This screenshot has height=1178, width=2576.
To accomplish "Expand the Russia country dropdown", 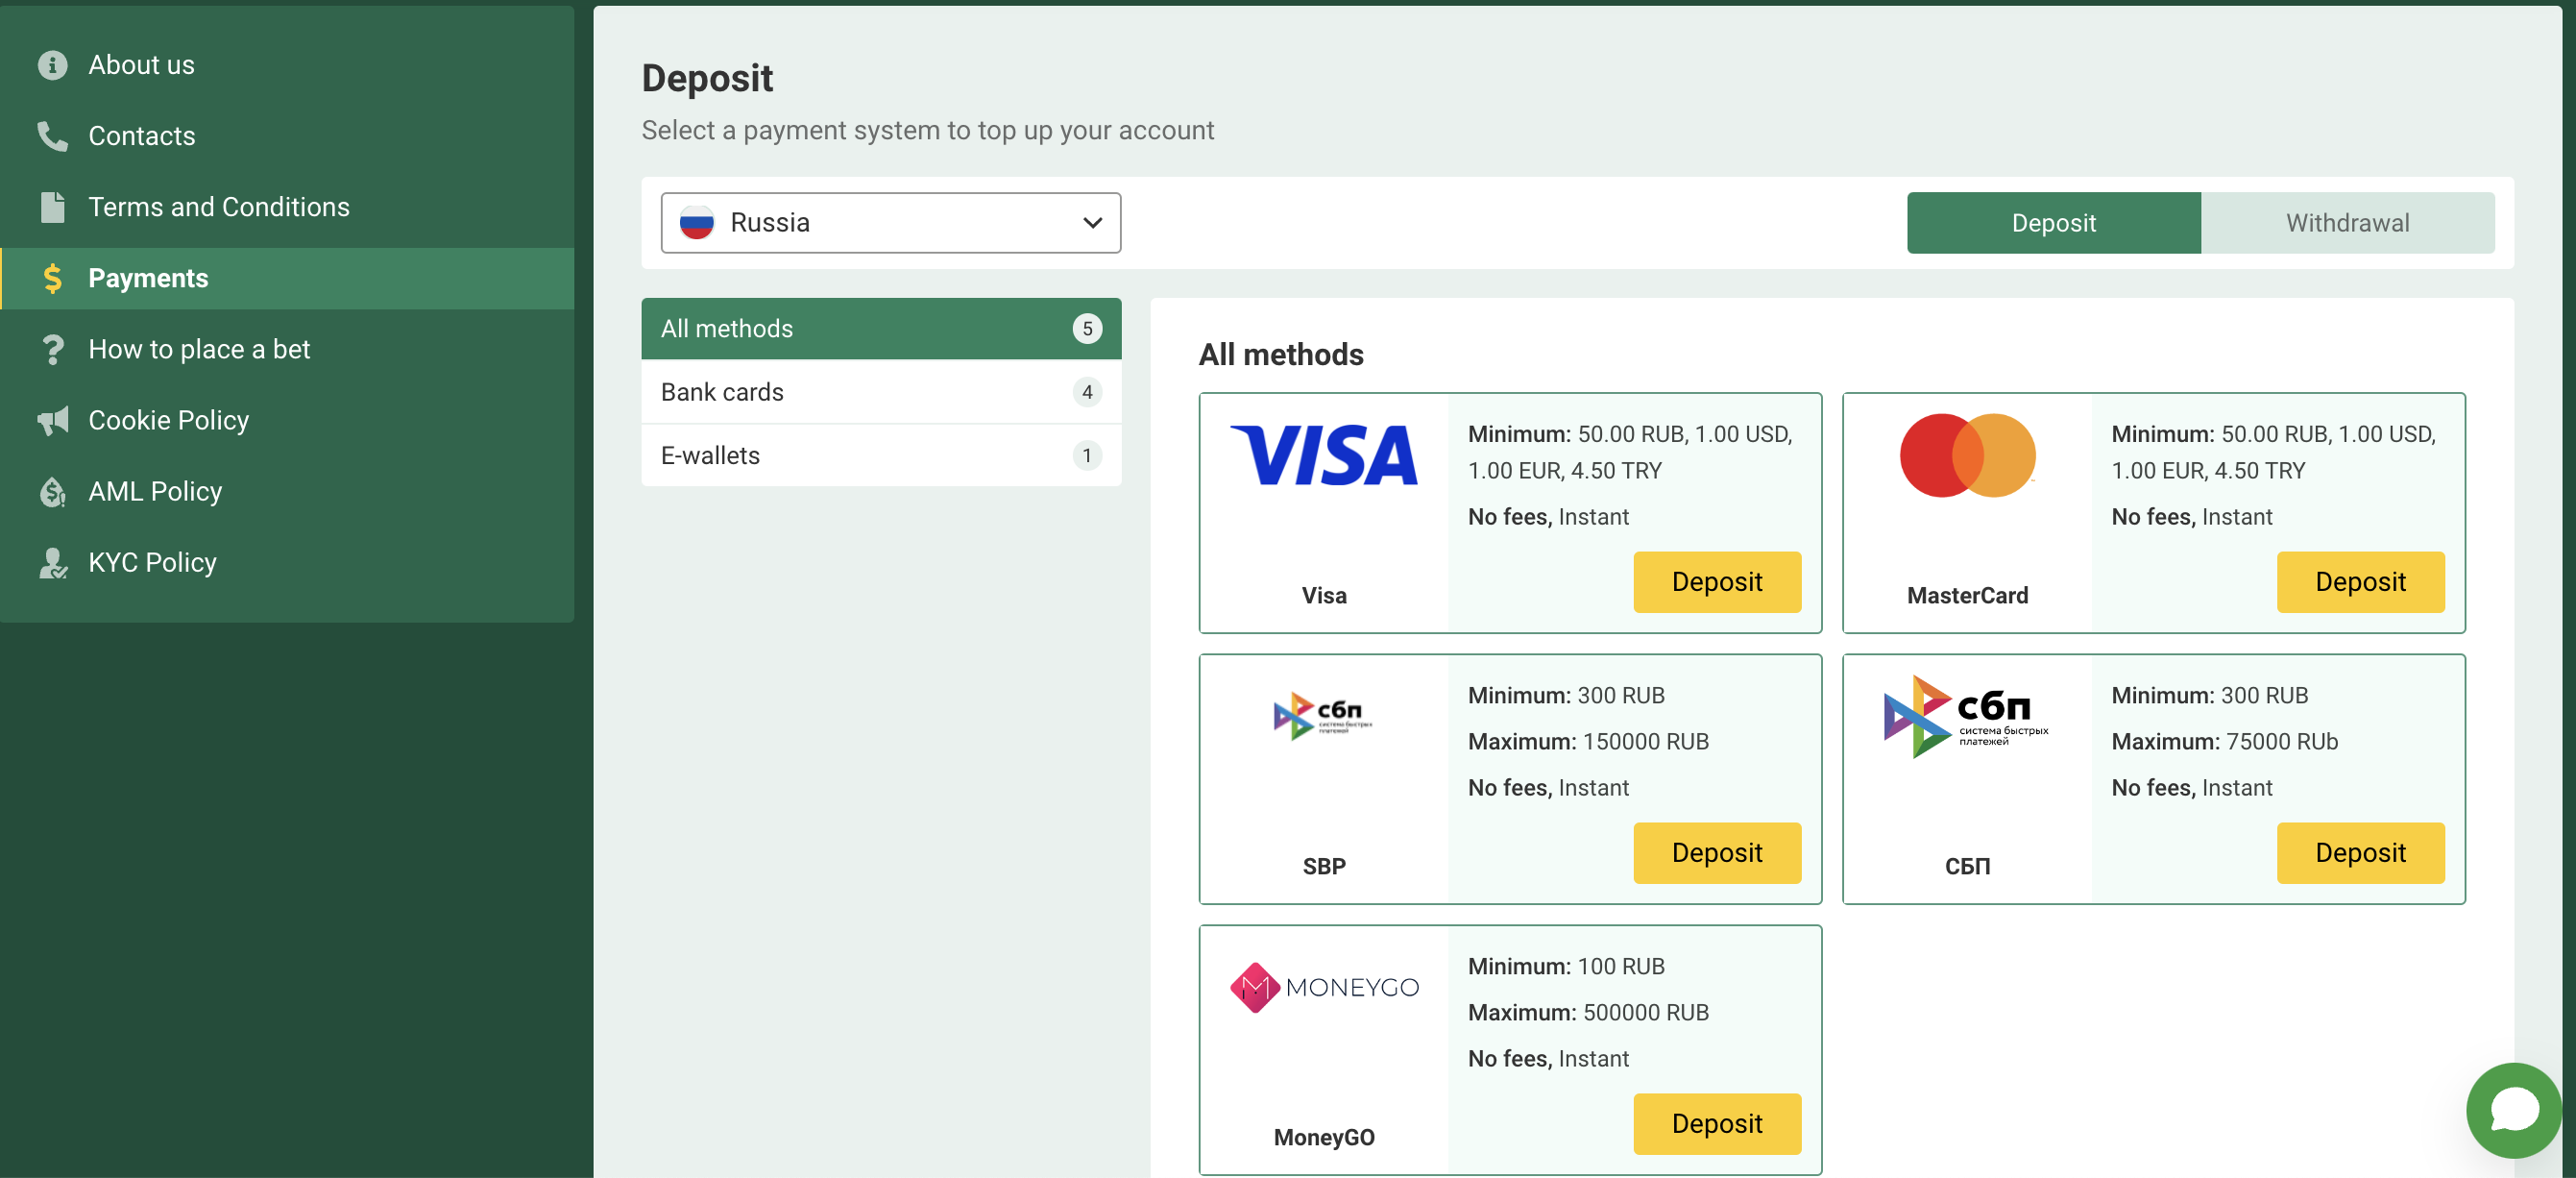I will (x=892, y=222).
